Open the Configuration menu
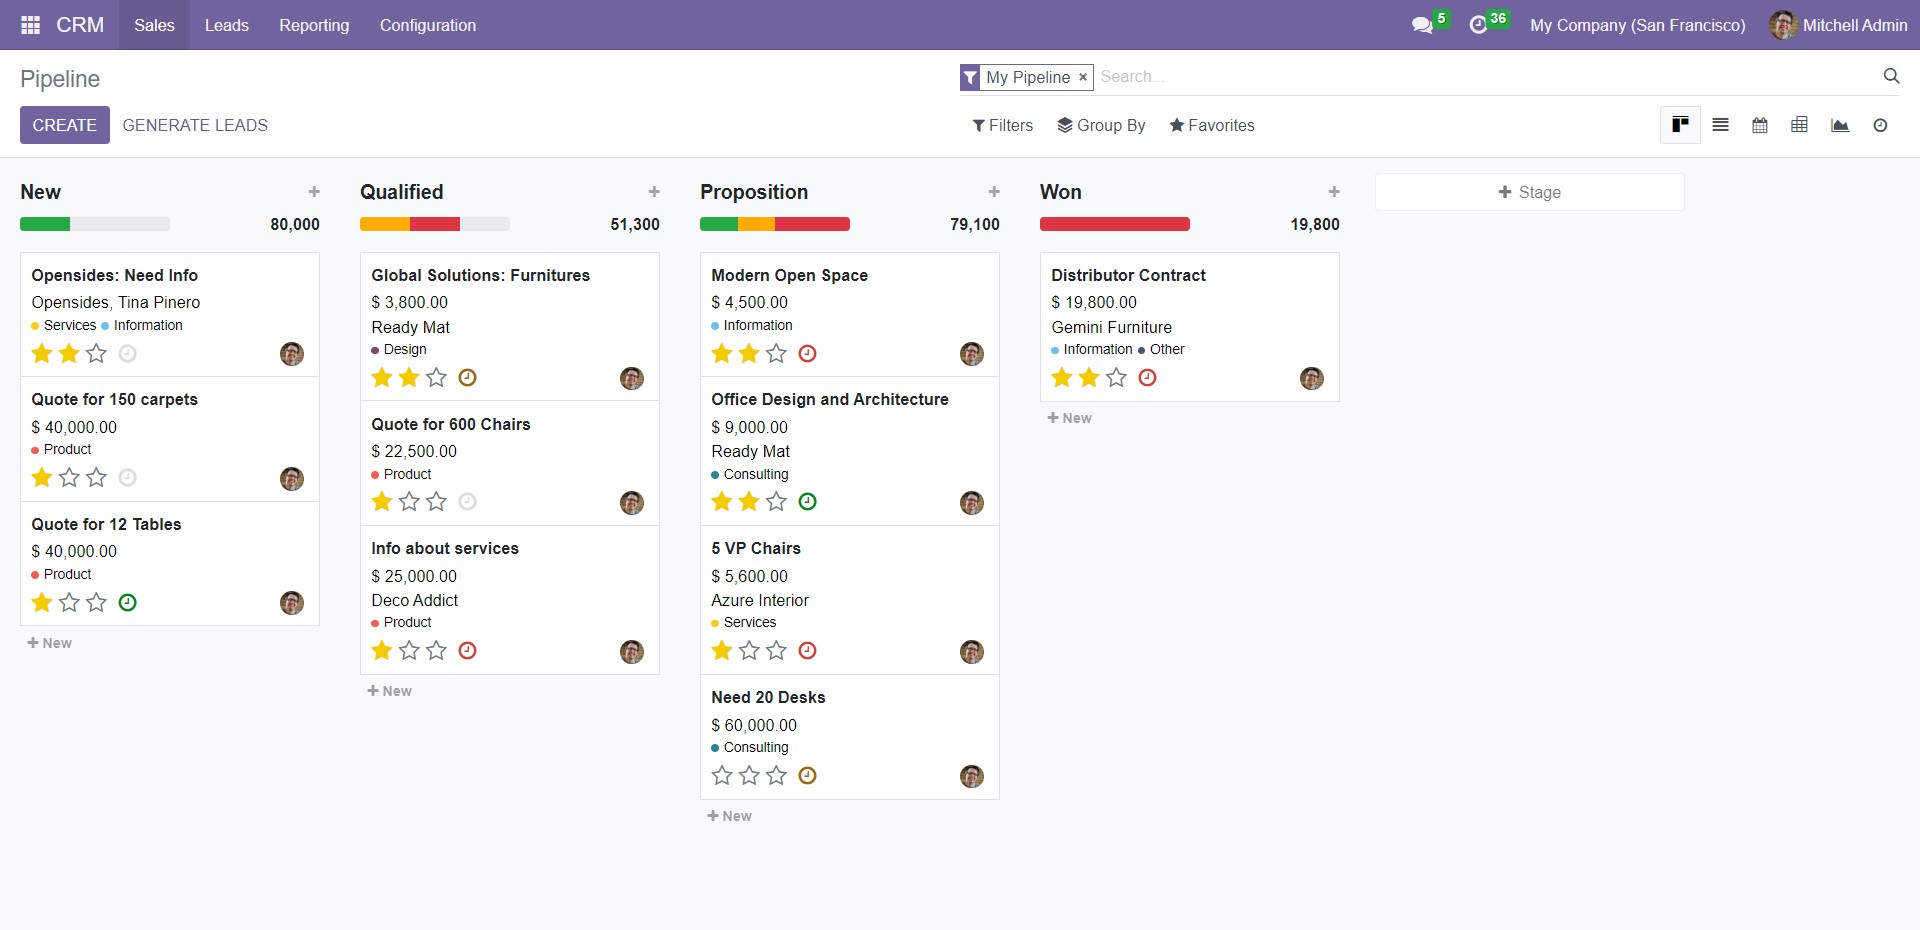The height and width of the screenshot is (930, 1920). 428,25
